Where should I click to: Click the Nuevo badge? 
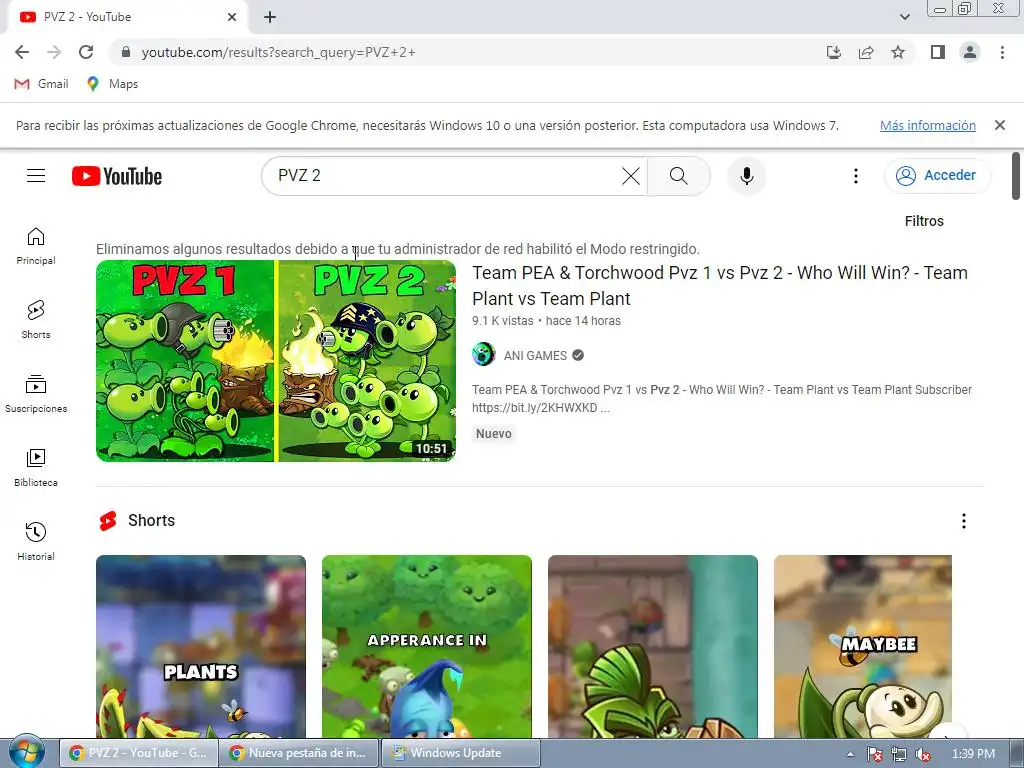click(494, 434)
